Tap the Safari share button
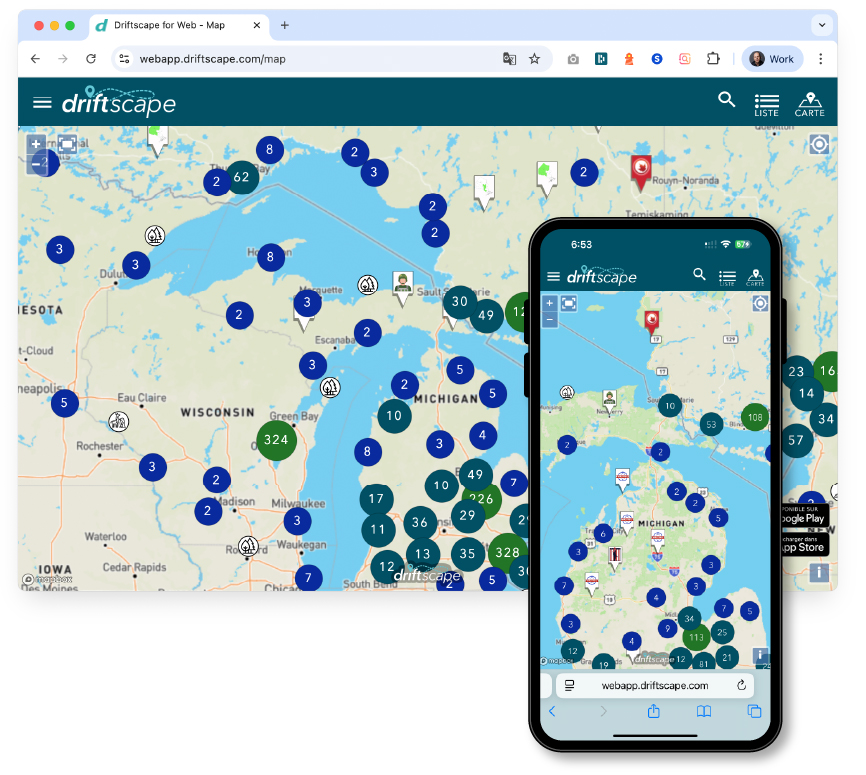 653,711
